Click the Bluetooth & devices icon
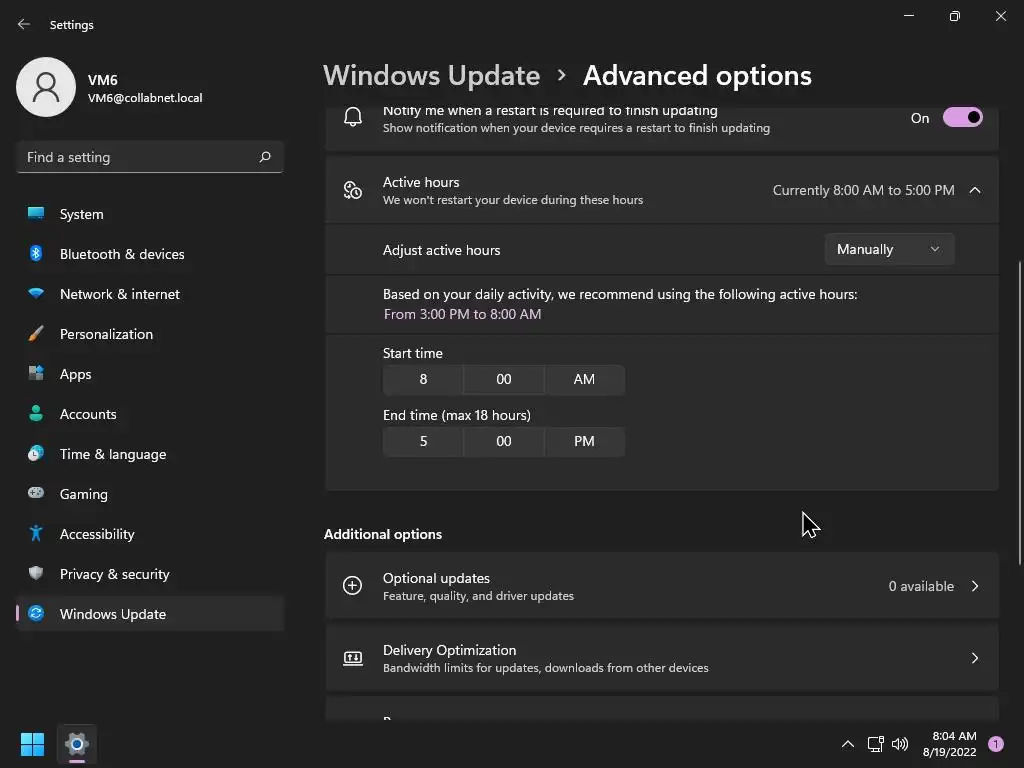 click(x=36, y=254)
